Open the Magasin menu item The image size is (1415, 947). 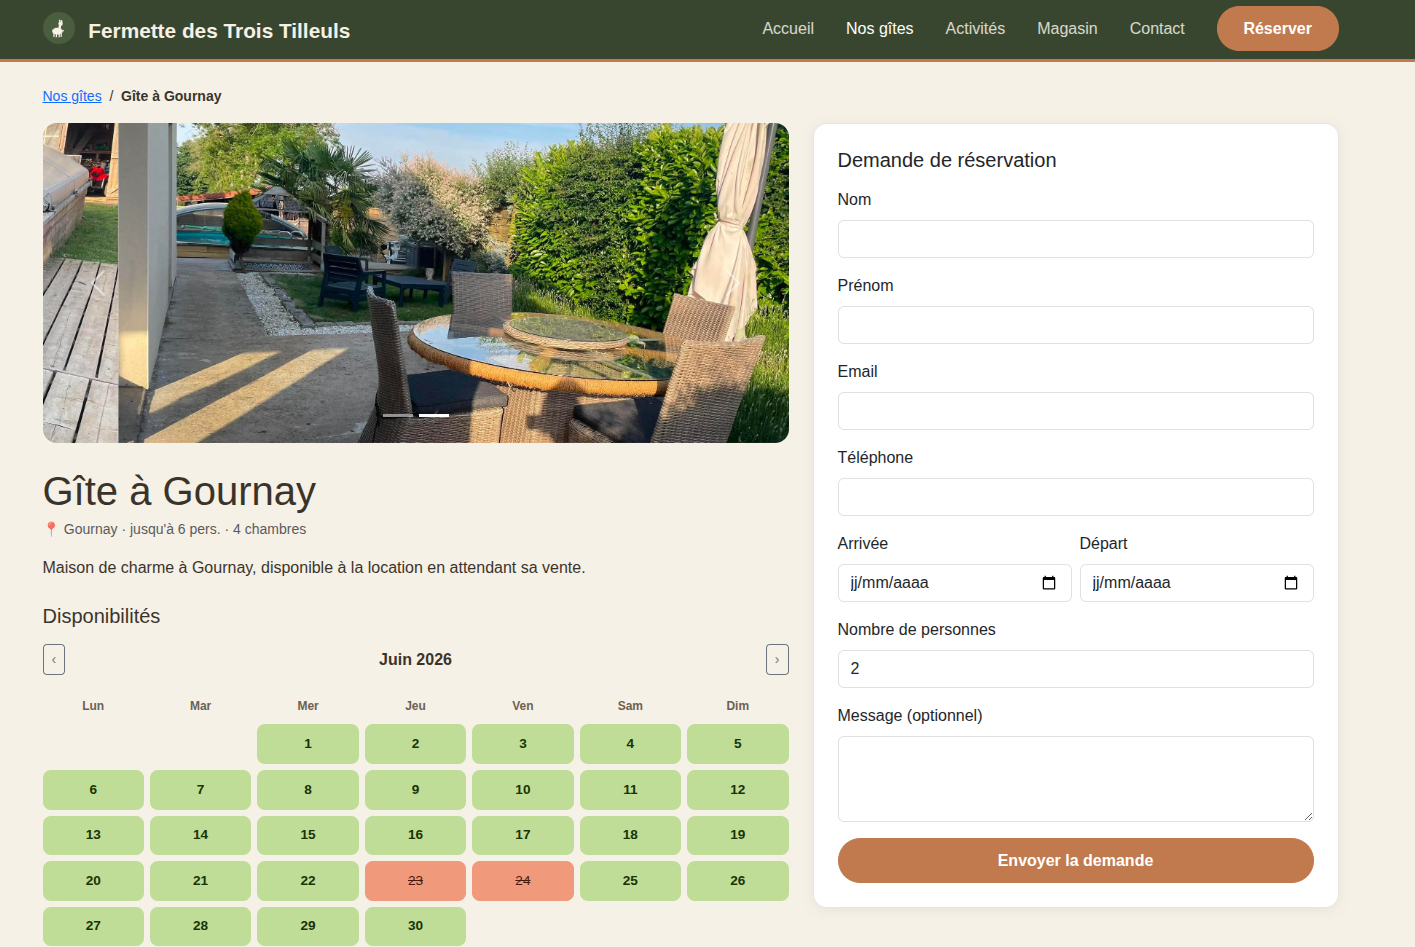pyautogui.click(x=1067, y=29)
